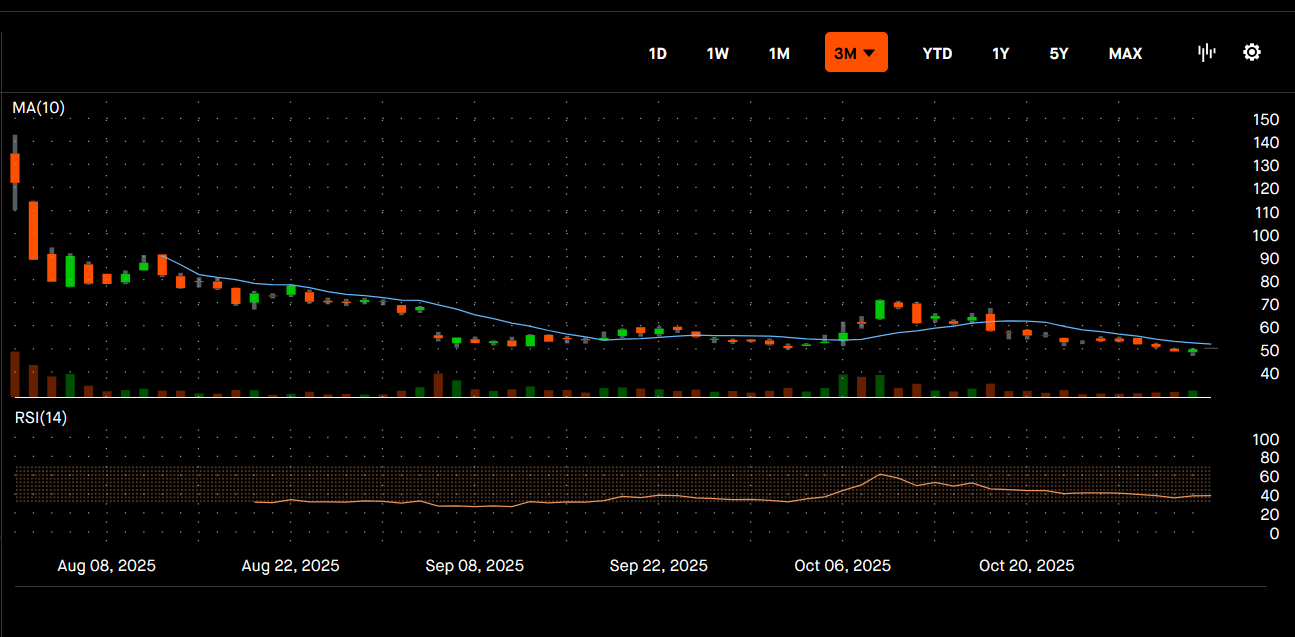This screenshot has width=1295, height=637.
Task: Click the large green candle in early October
Action: click(880, 310)
